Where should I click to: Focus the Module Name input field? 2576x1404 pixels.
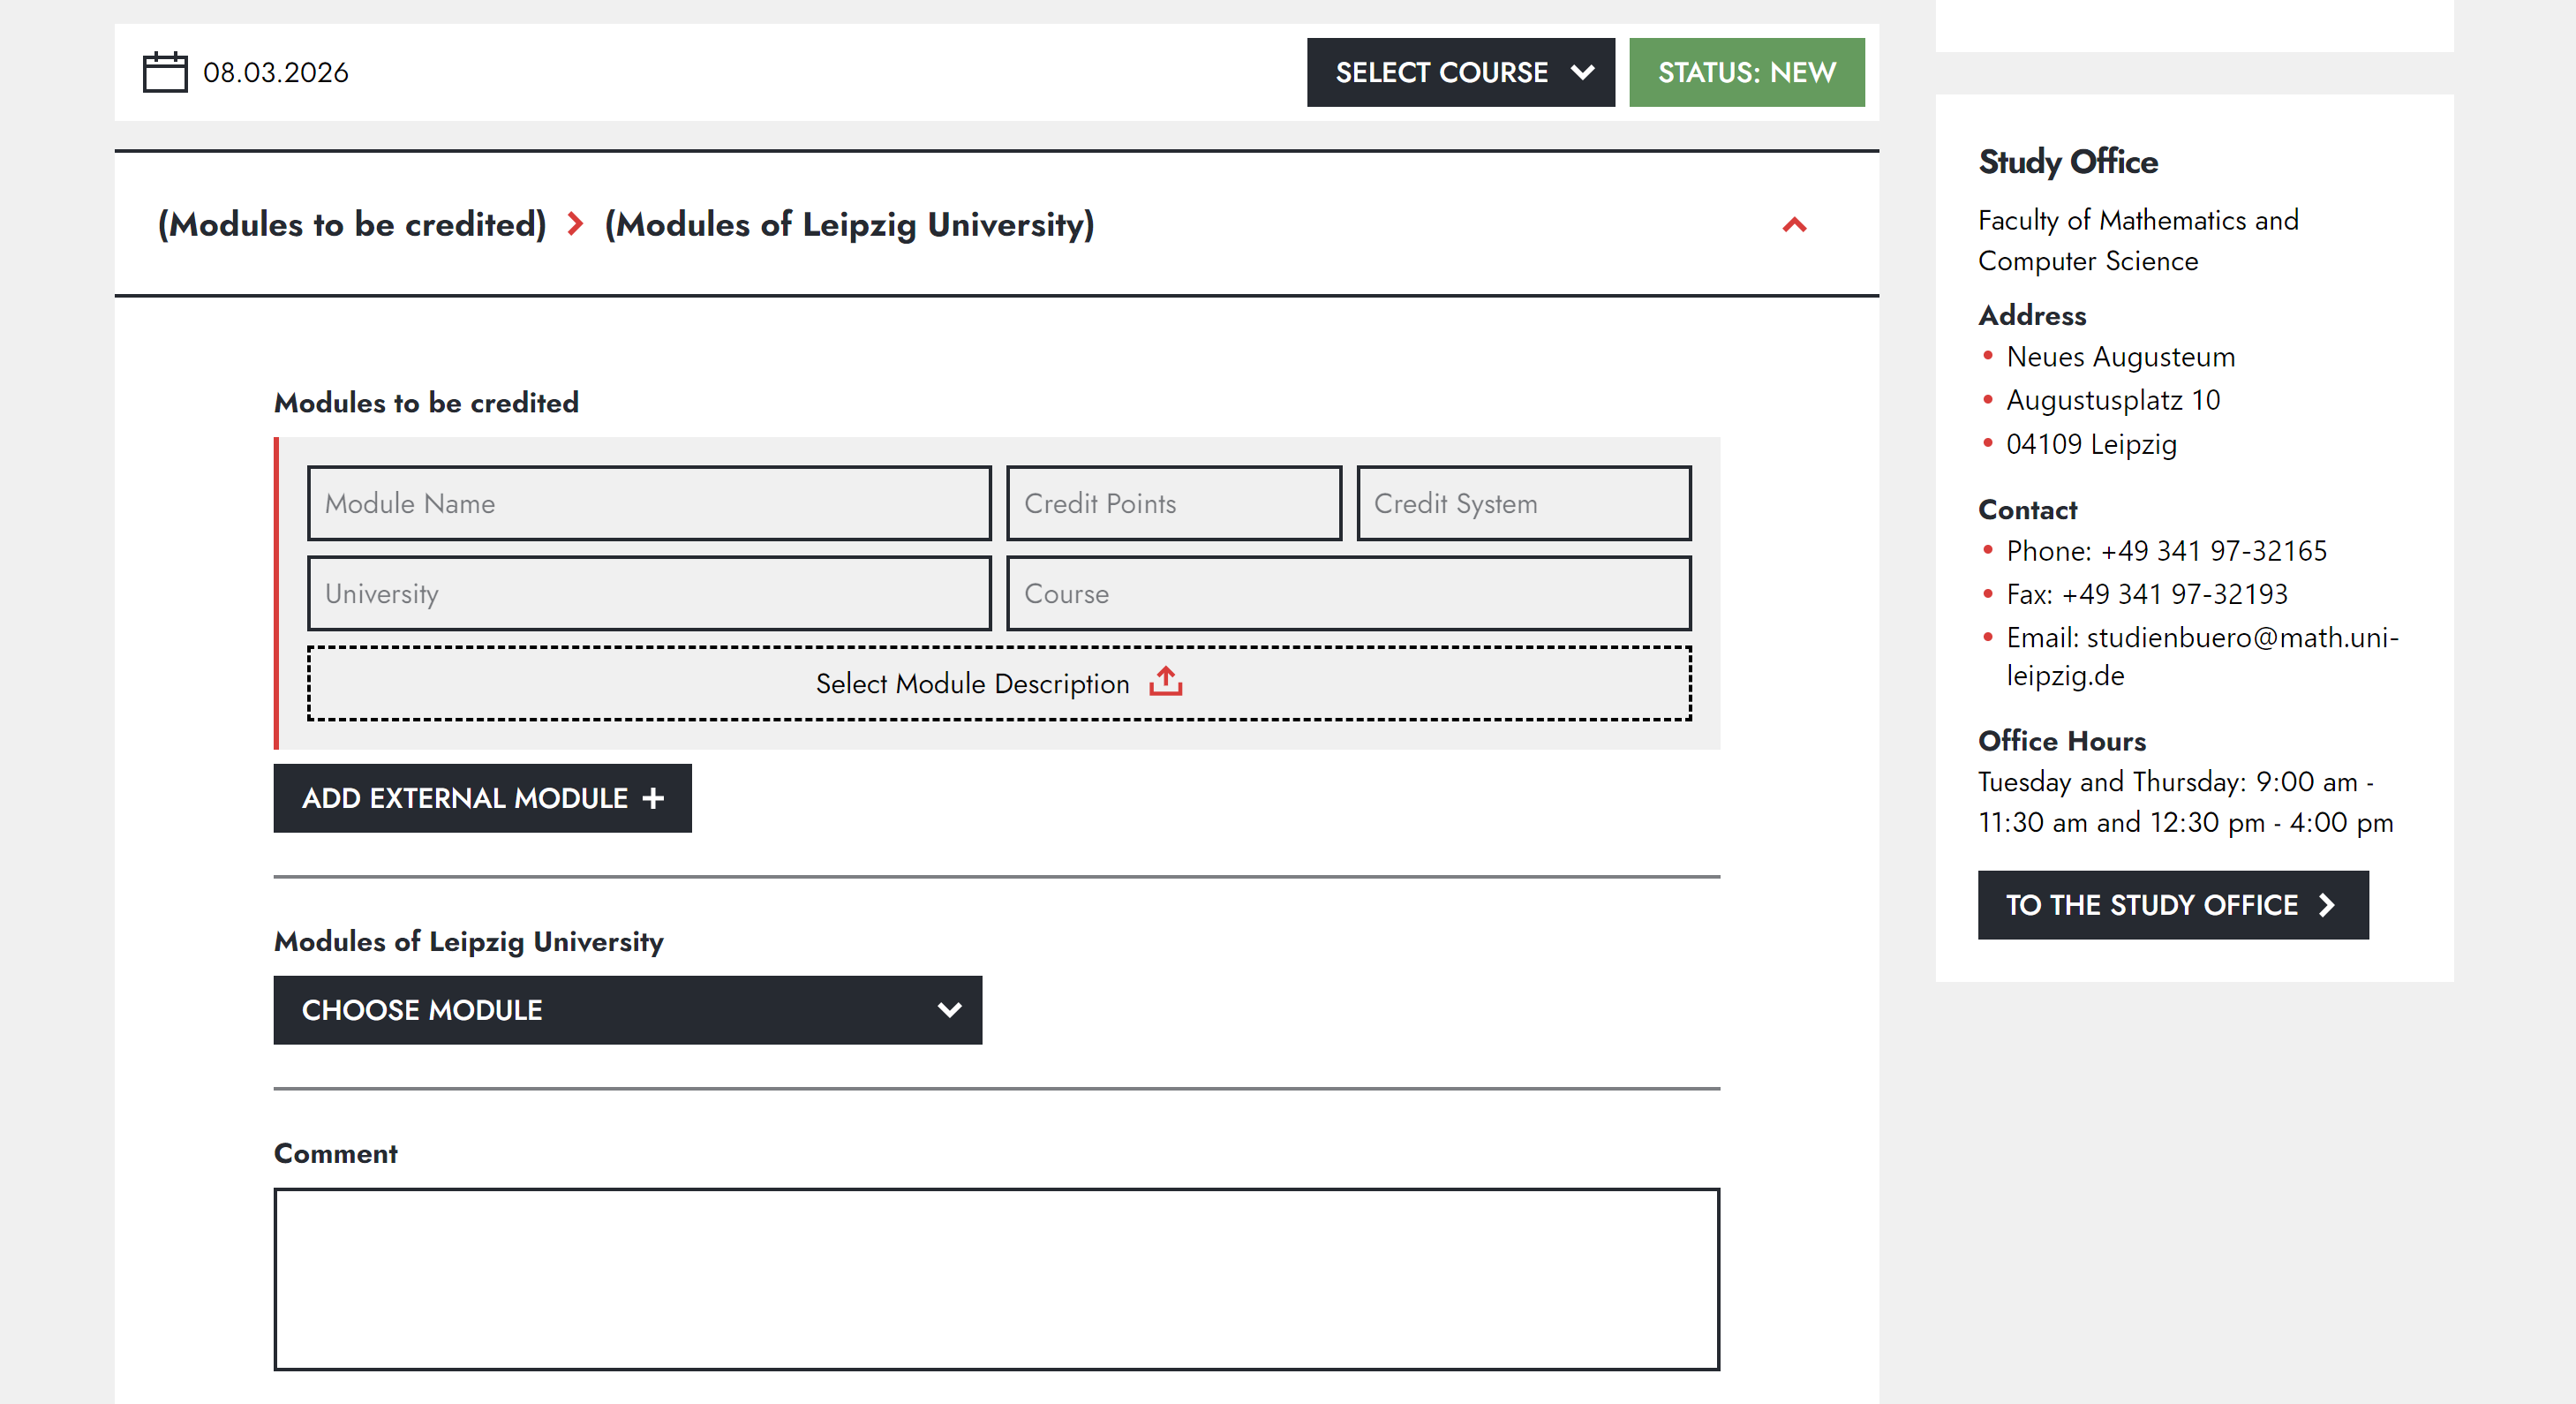pyautogui.click(x=649, y=503)
